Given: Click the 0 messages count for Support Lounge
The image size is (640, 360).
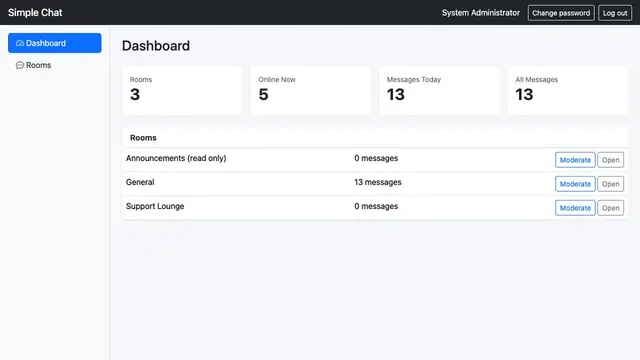Looking at the screenshot, I should tap(376, 207).
